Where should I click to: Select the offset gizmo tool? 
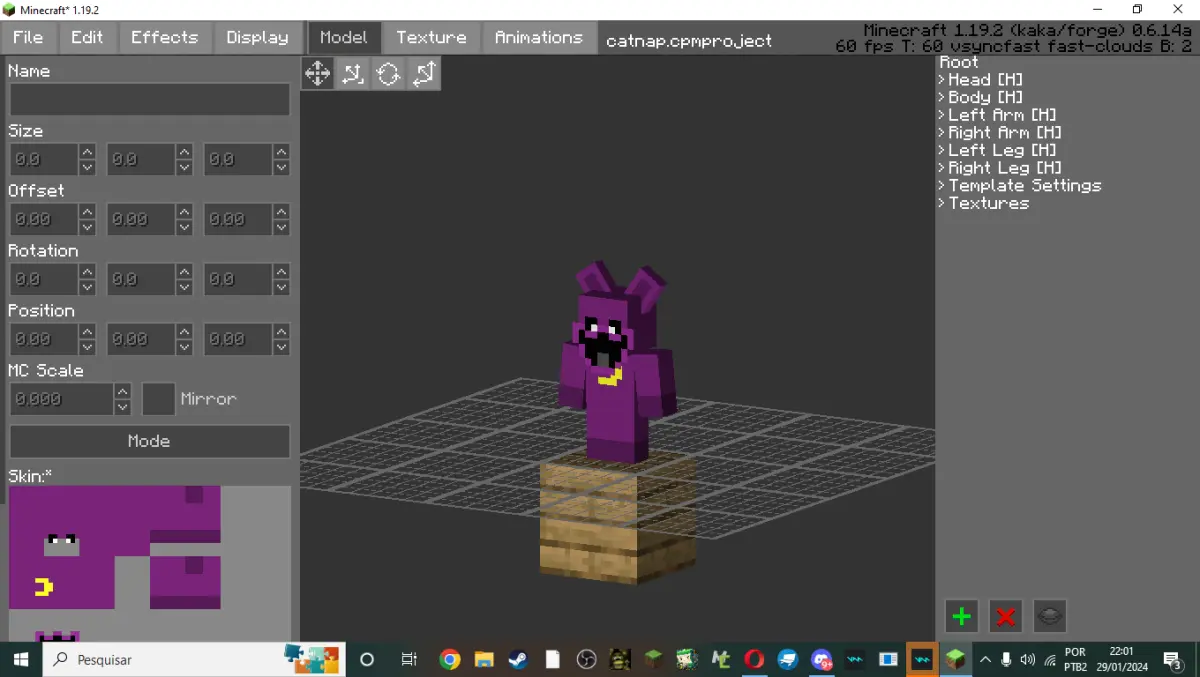(353, 73)
